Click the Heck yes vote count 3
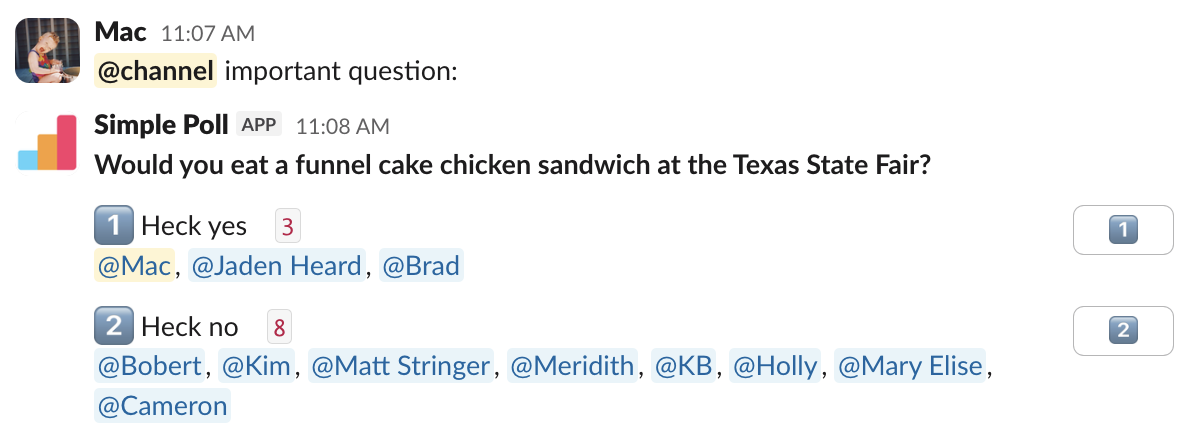1194x444 pixels. pyautogui.click(x=287, y=227)
